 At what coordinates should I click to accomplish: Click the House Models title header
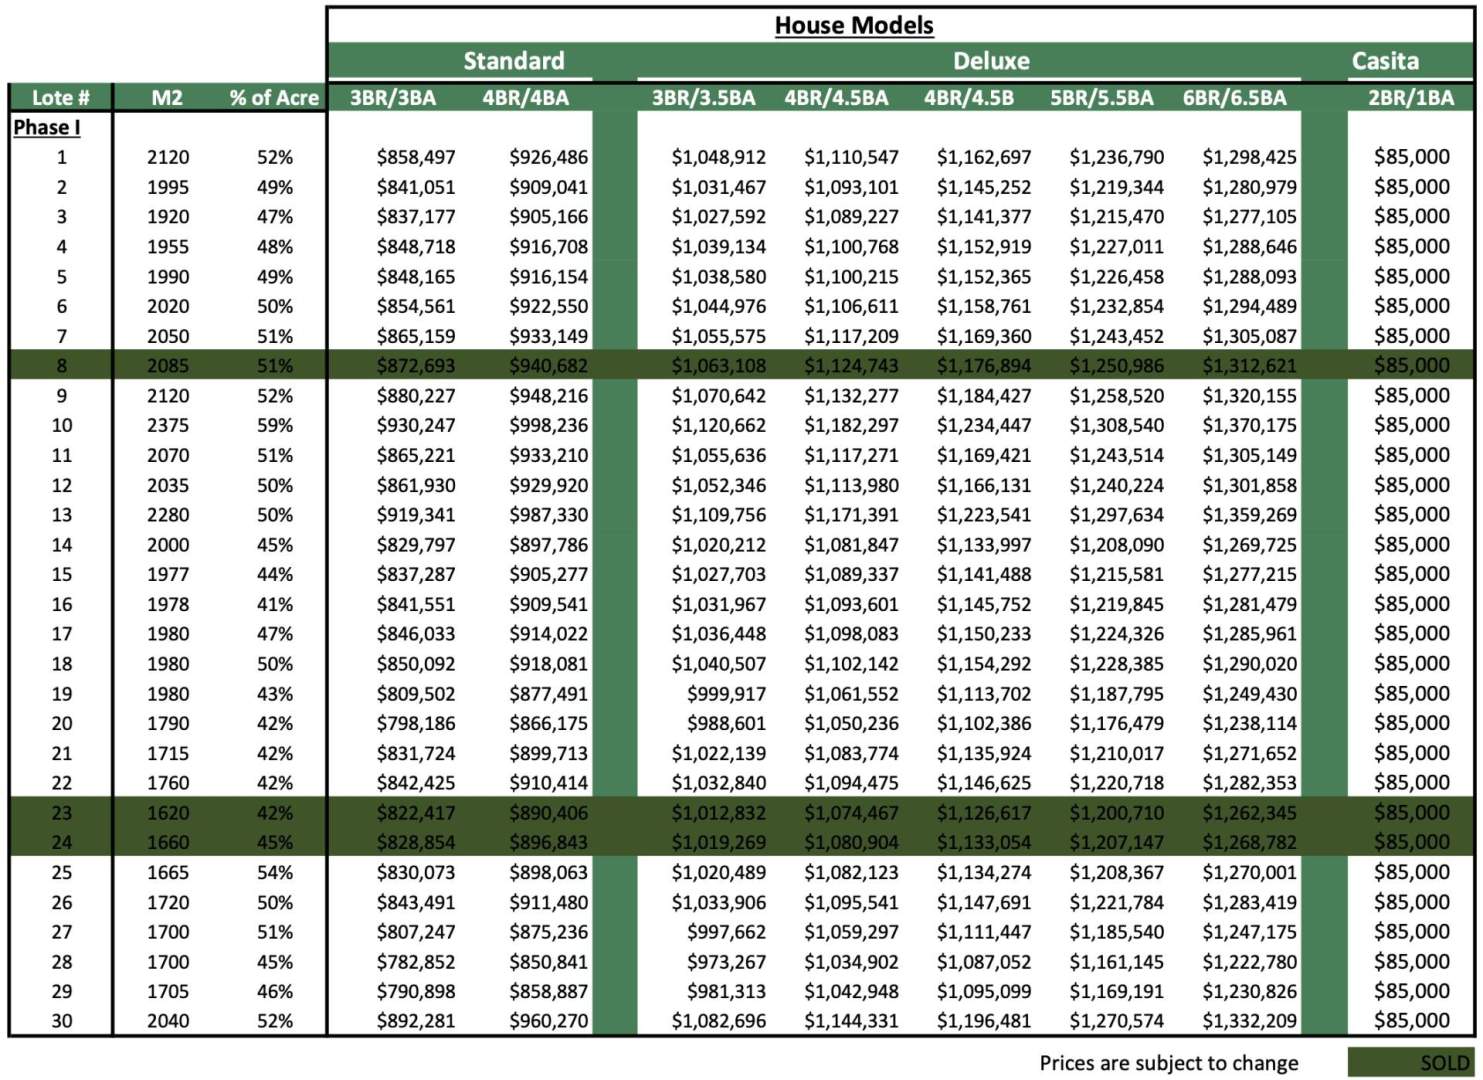coord(853,26)
